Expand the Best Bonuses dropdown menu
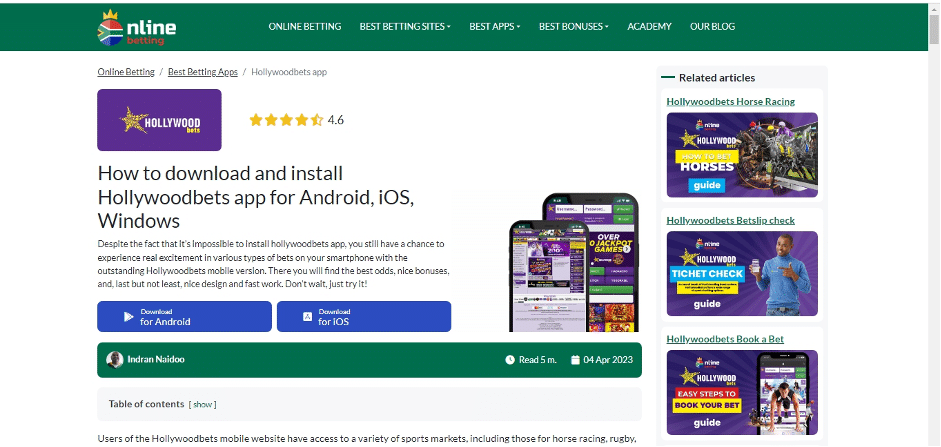Screen dimensions: 941x447 (574, 26)
